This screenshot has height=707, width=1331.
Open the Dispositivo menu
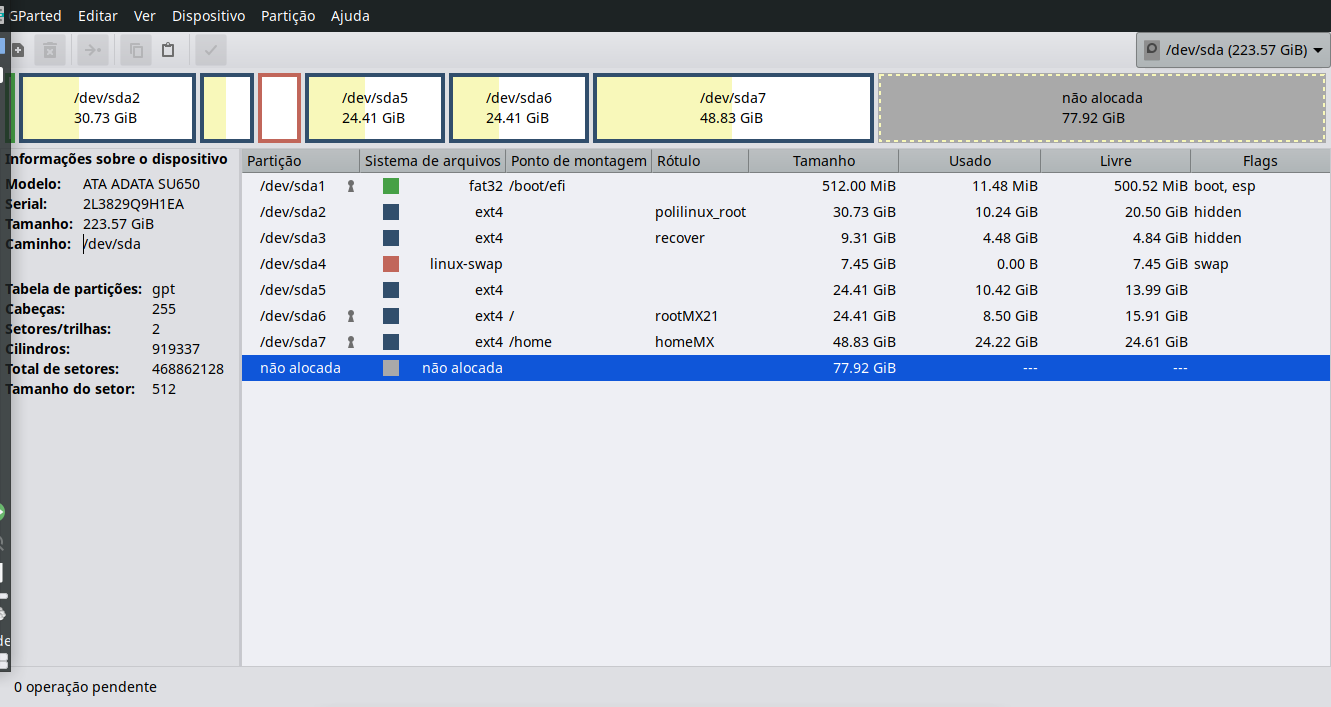point(208,16)
